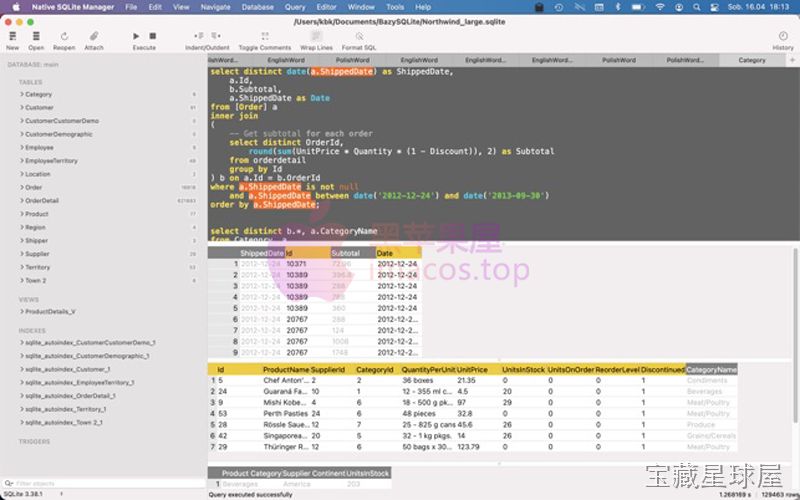The height and width of the screenshot is (500, 800).
Task: Select the Territory table in the sidebar
Action: point(38,267)
